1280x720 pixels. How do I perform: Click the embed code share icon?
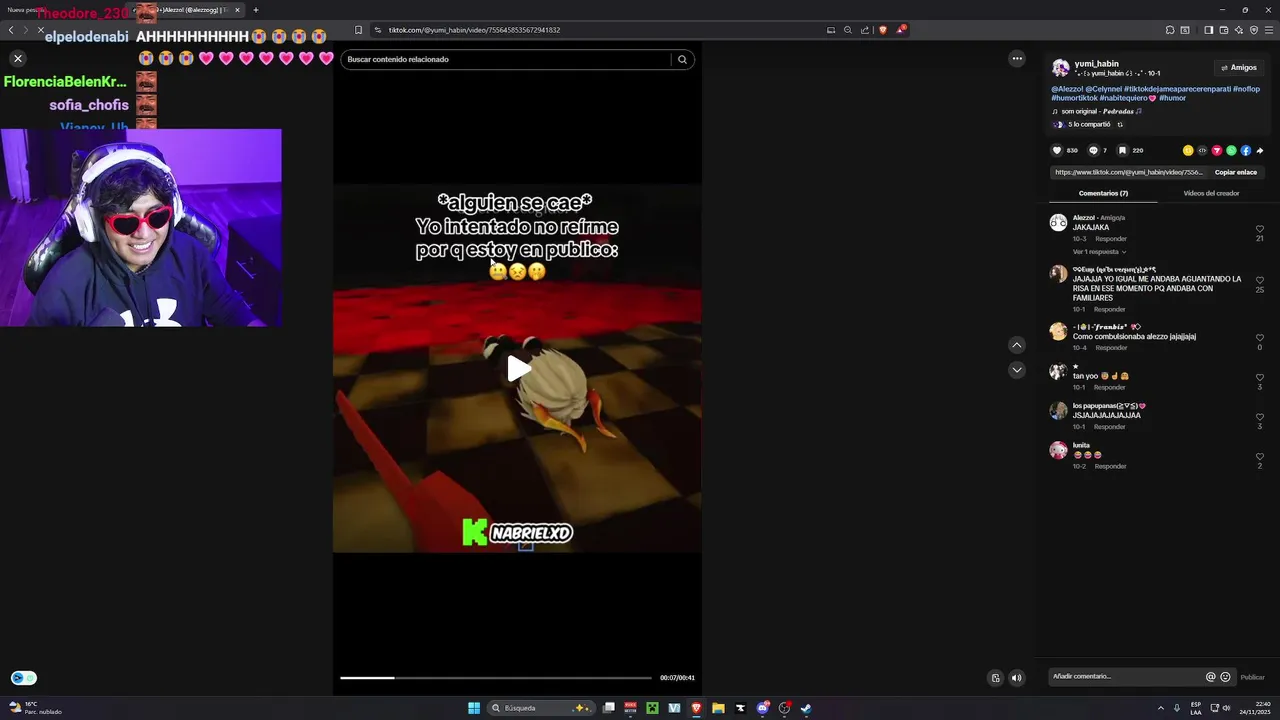[x=1202, y=150]
